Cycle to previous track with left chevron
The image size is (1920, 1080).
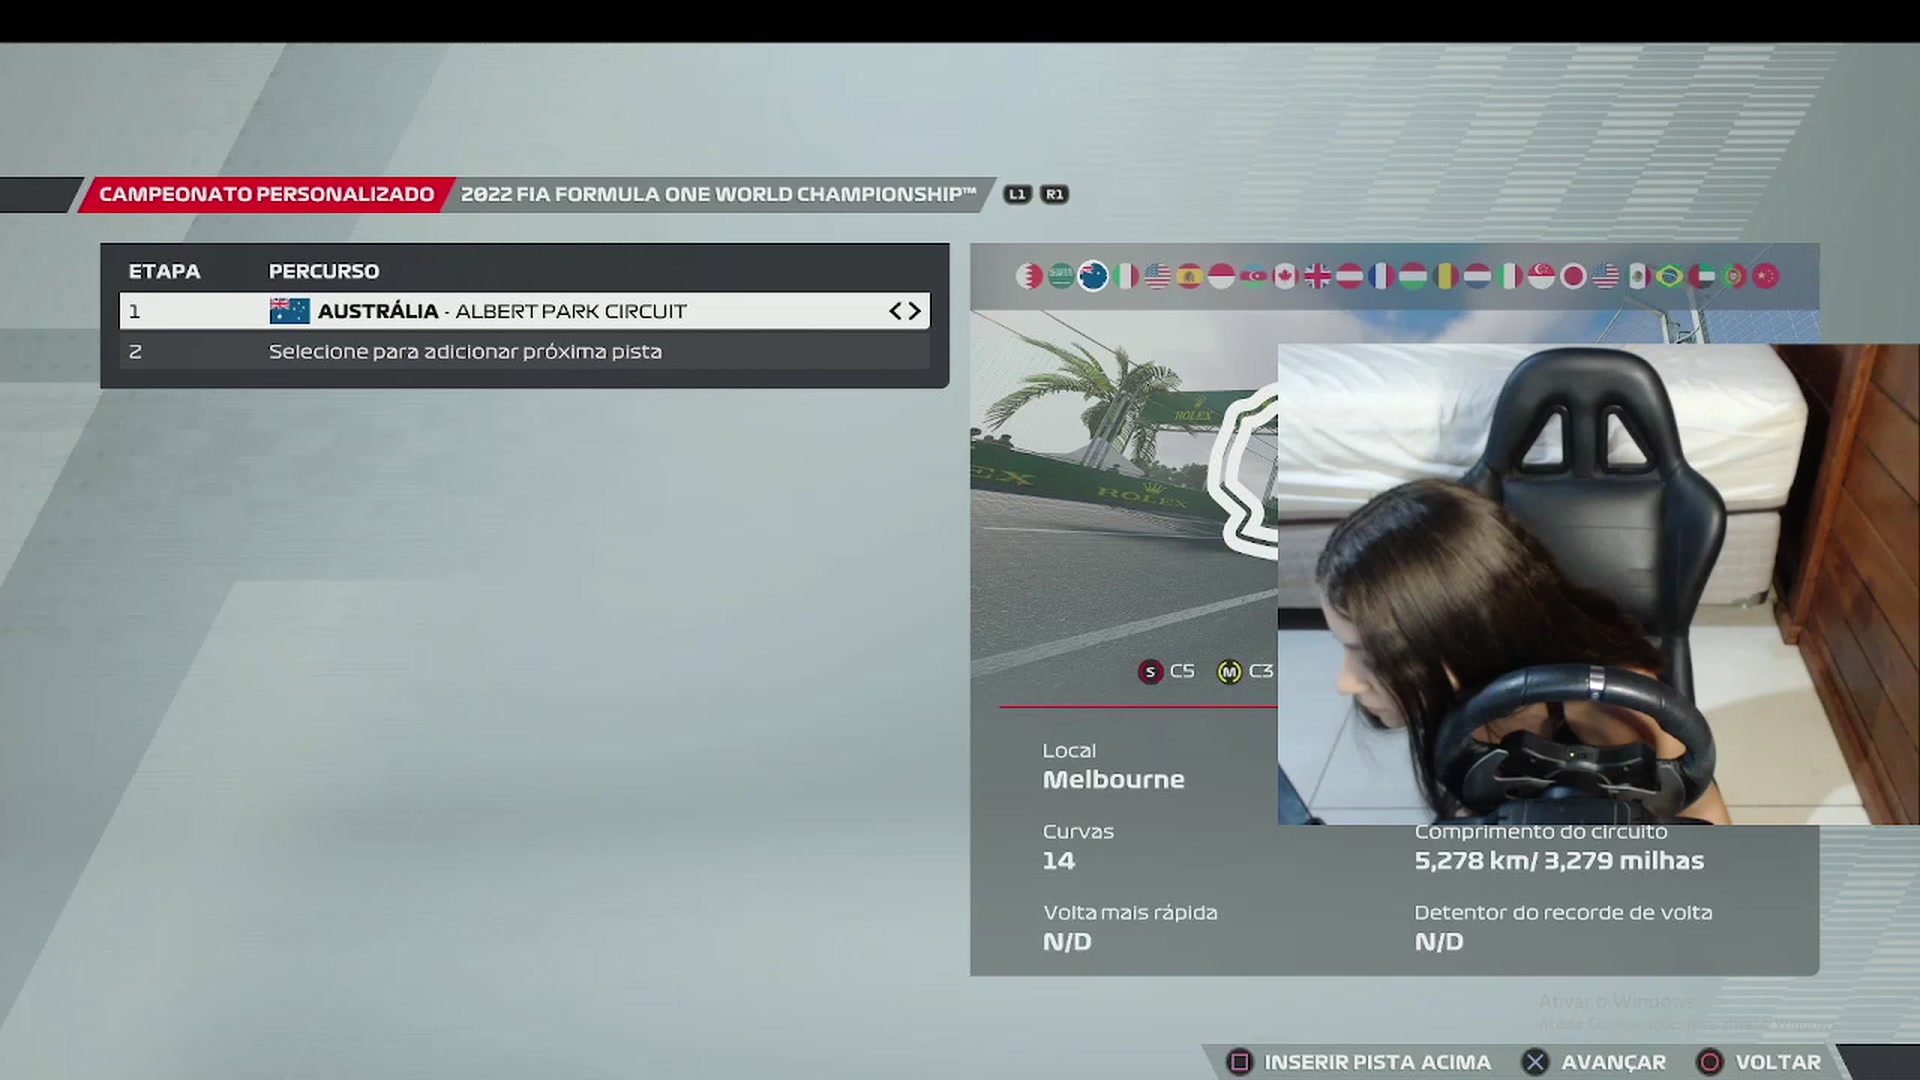896,311
